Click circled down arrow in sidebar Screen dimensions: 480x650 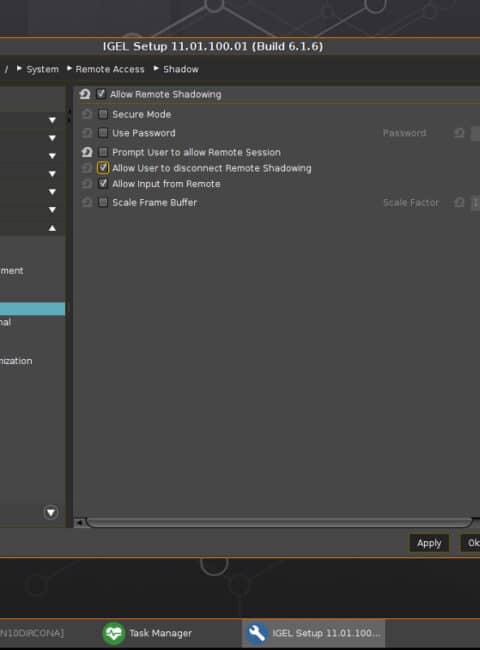point(51,512)
